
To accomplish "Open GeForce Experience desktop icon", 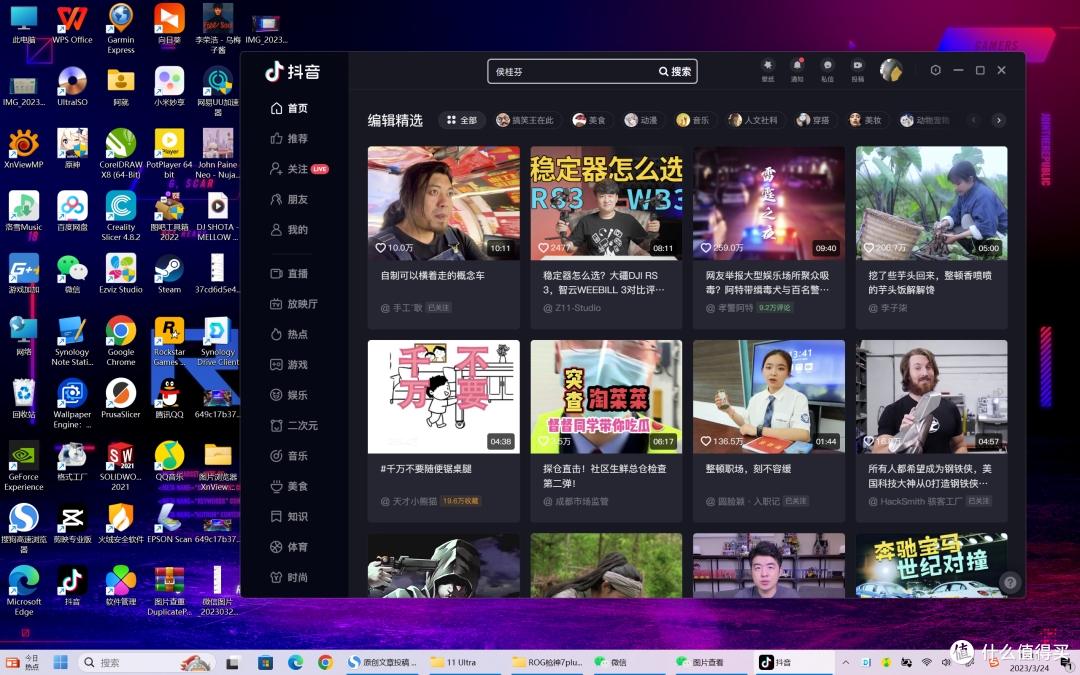I will tap(24, 466).
